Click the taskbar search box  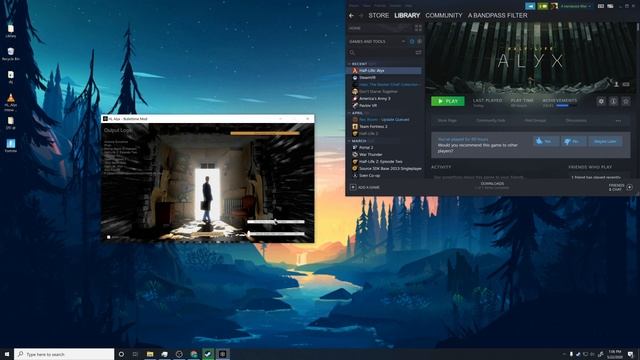(64, 354)
